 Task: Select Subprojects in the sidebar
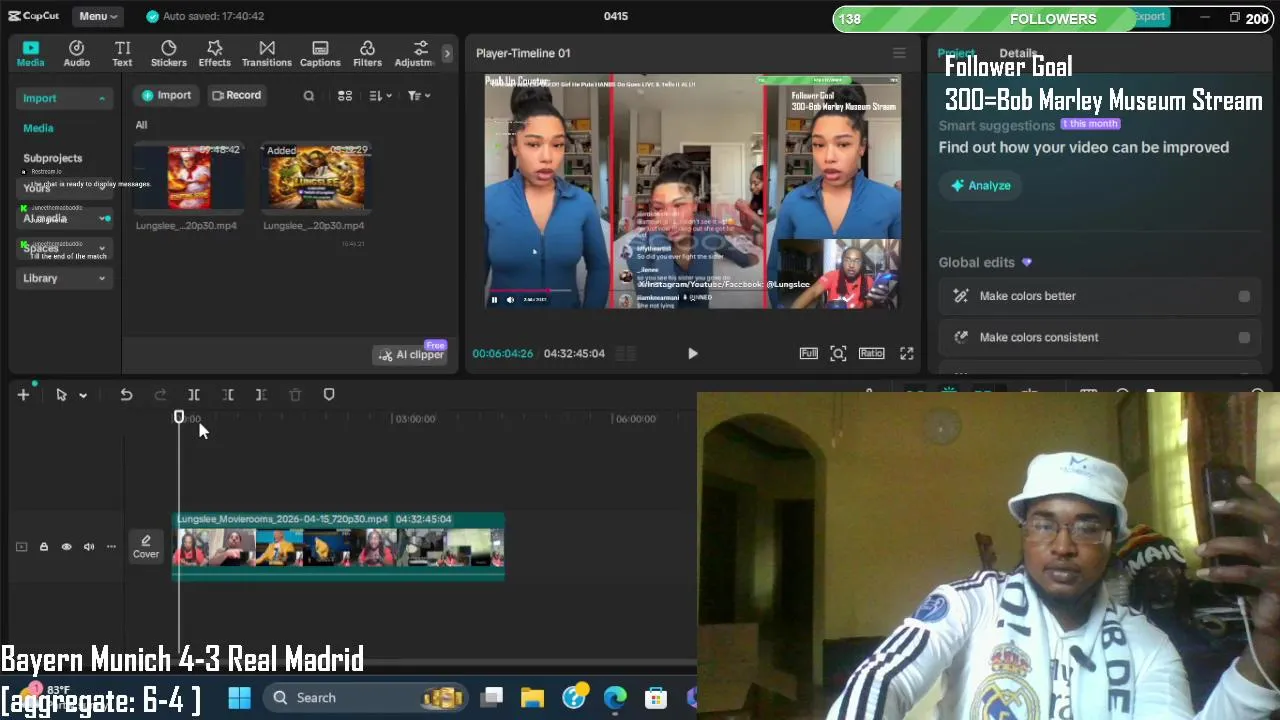(52, 158)
